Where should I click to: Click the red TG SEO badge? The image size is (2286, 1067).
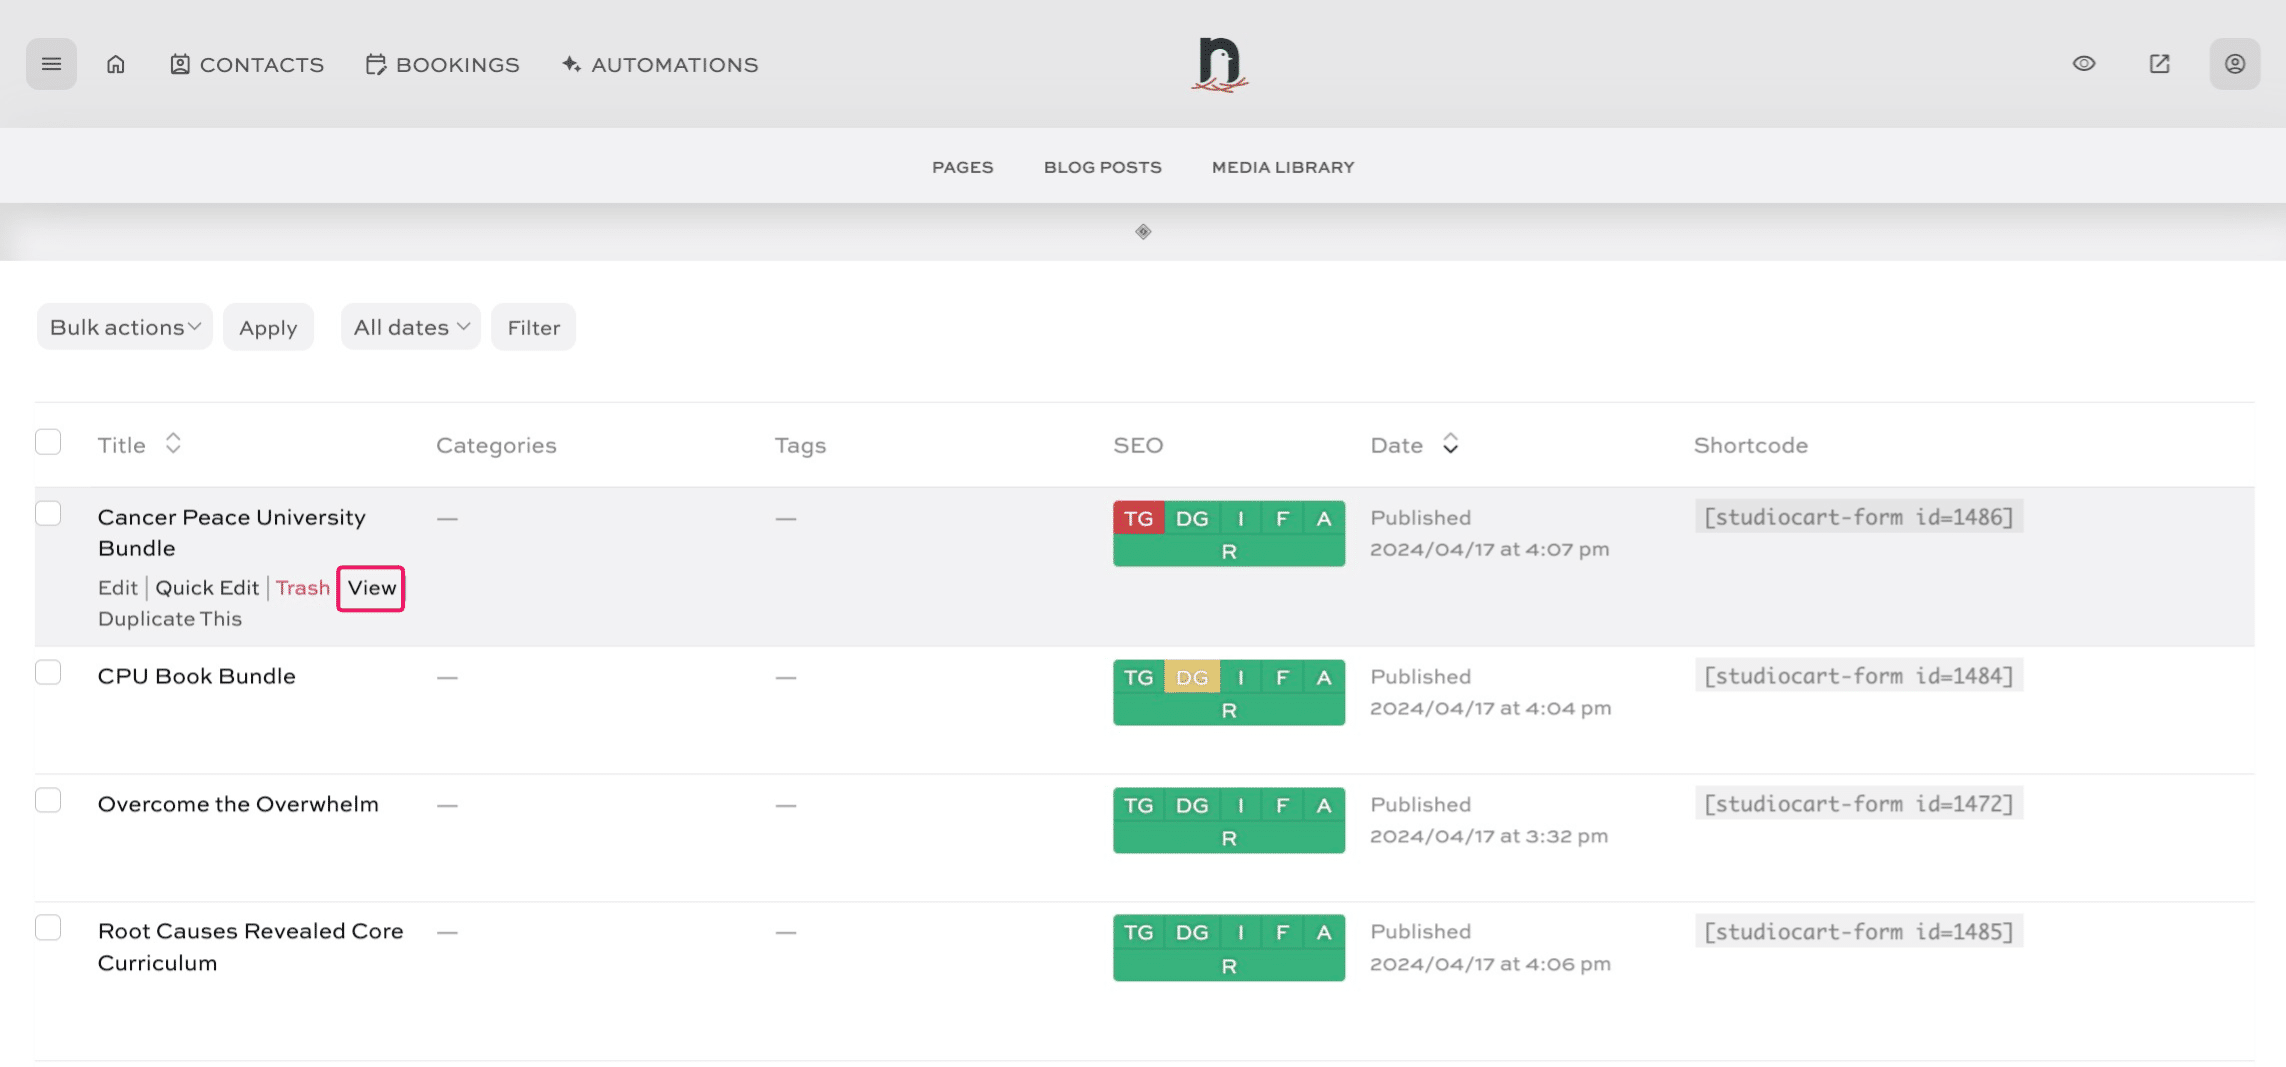[x=1138, y=518]
